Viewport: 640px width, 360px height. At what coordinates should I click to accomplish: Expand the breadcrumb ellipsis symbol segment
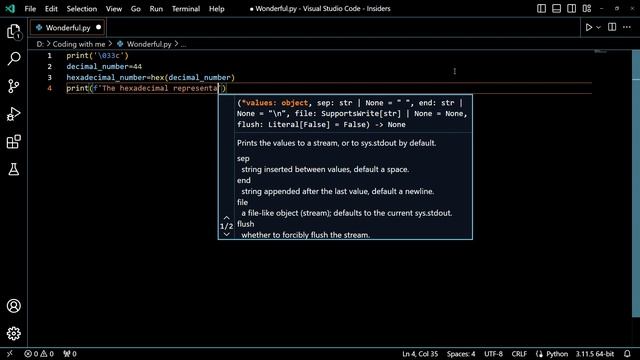pos(184,44)
